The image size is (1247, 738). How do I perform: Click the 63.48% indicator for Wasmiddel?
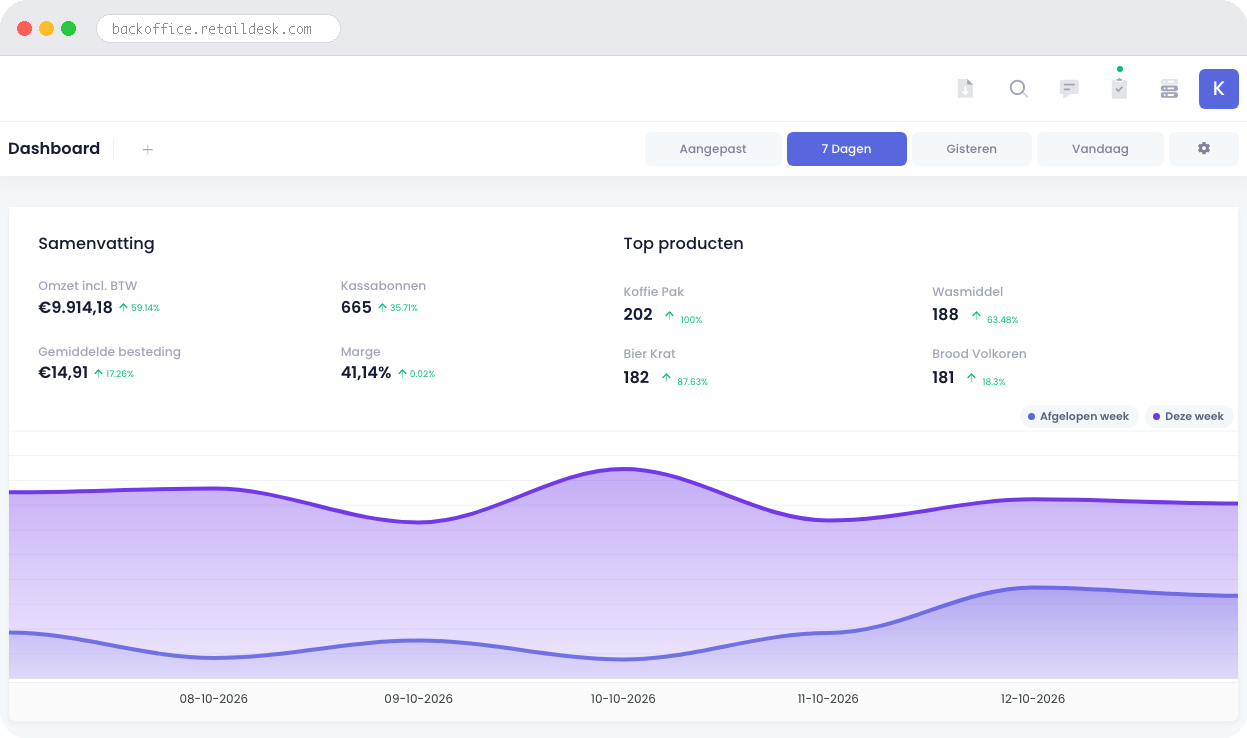click(x=994, y=318)
